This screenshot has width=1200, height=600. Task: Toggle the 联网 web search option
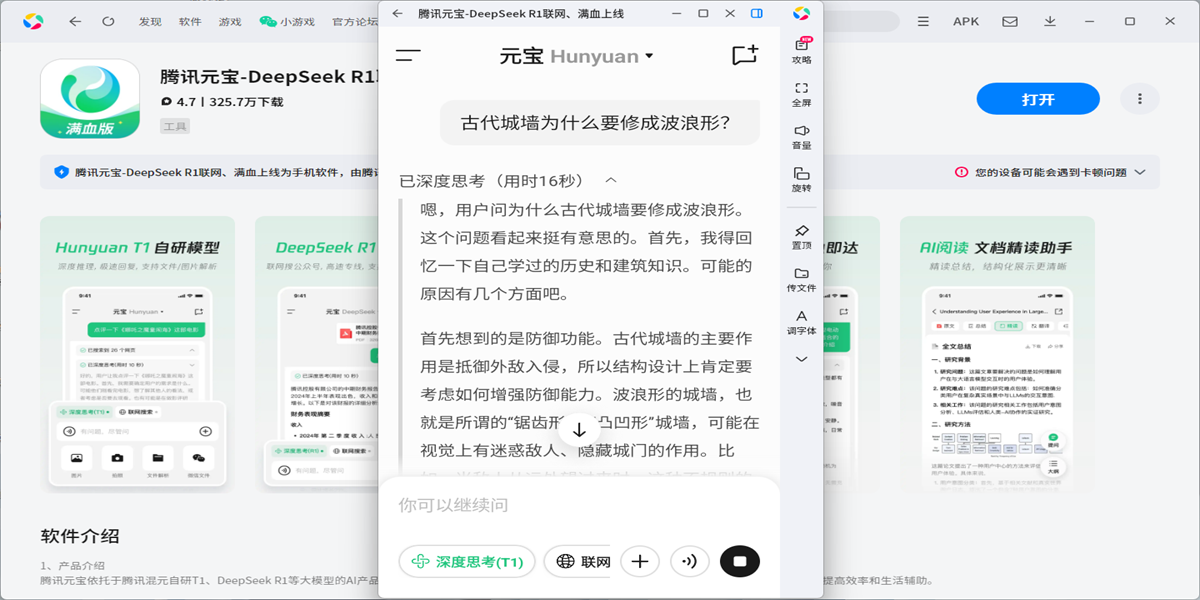pyautogui.click(x=582, y=562)
